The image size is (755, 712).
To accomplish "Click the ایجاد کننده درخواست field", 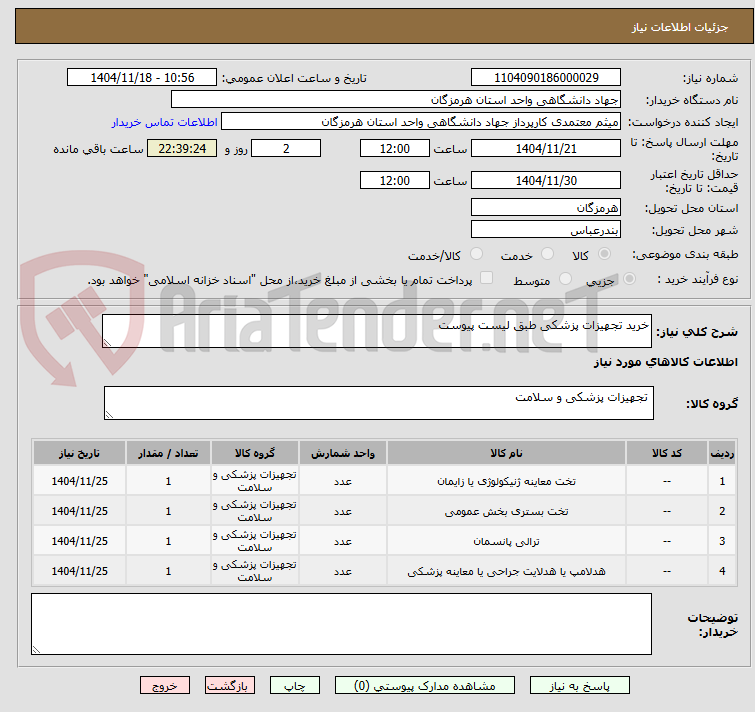I will click(421, 122).
